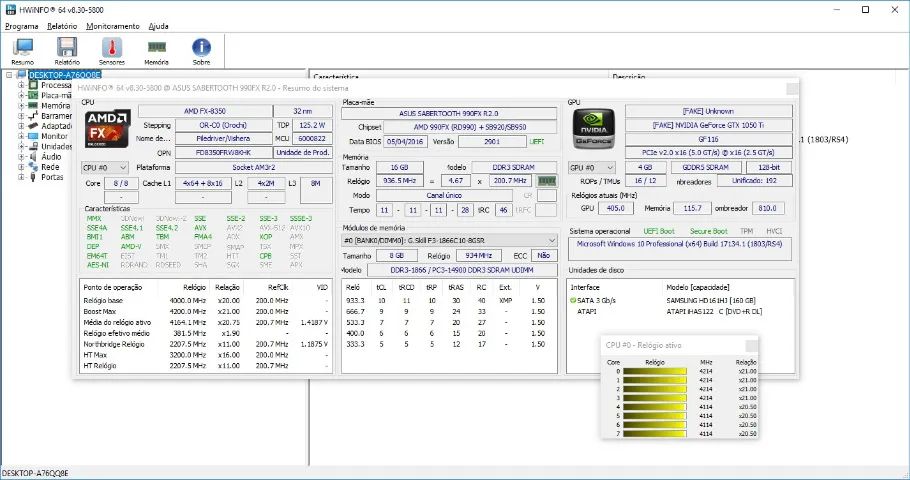Click the GDDR5 SDRAM memory type field
910x480 pixels.
706,168
